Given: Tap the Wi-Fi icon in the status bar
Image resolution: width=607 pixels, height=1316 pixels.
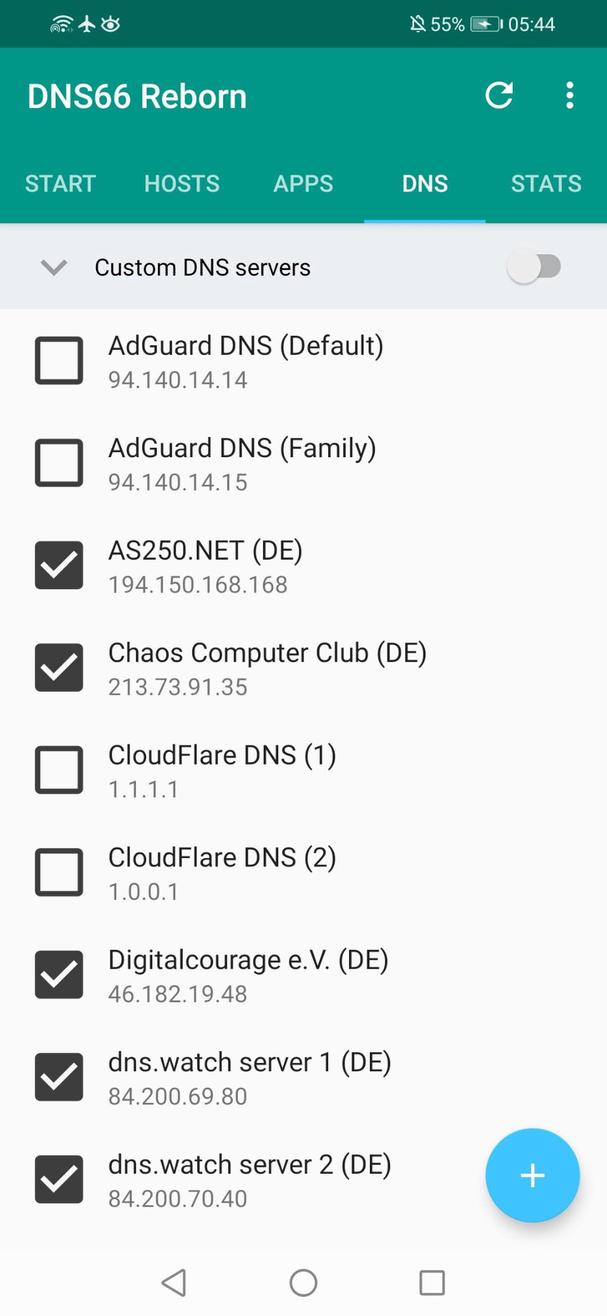Looking at the screenshot, I should pos(62,24).
